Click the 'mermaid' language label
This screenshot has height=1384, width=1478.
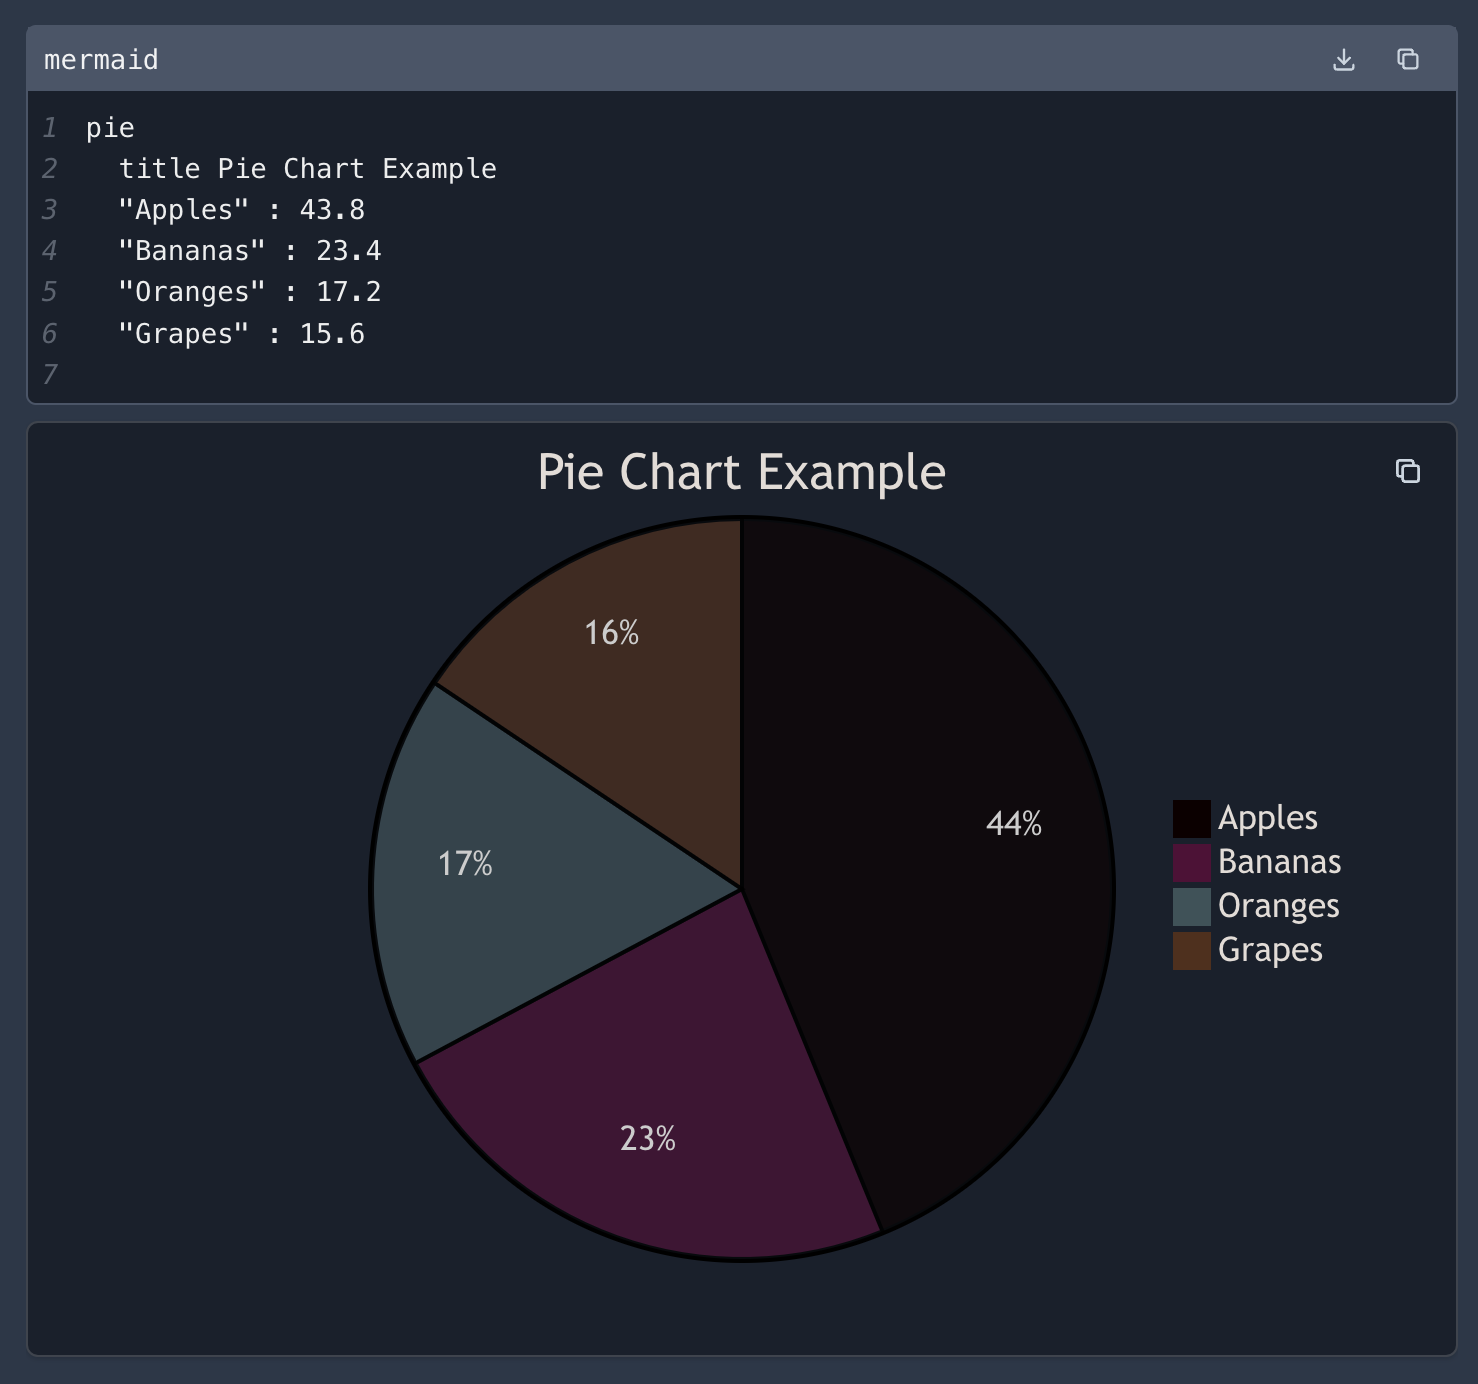(101, 60)
